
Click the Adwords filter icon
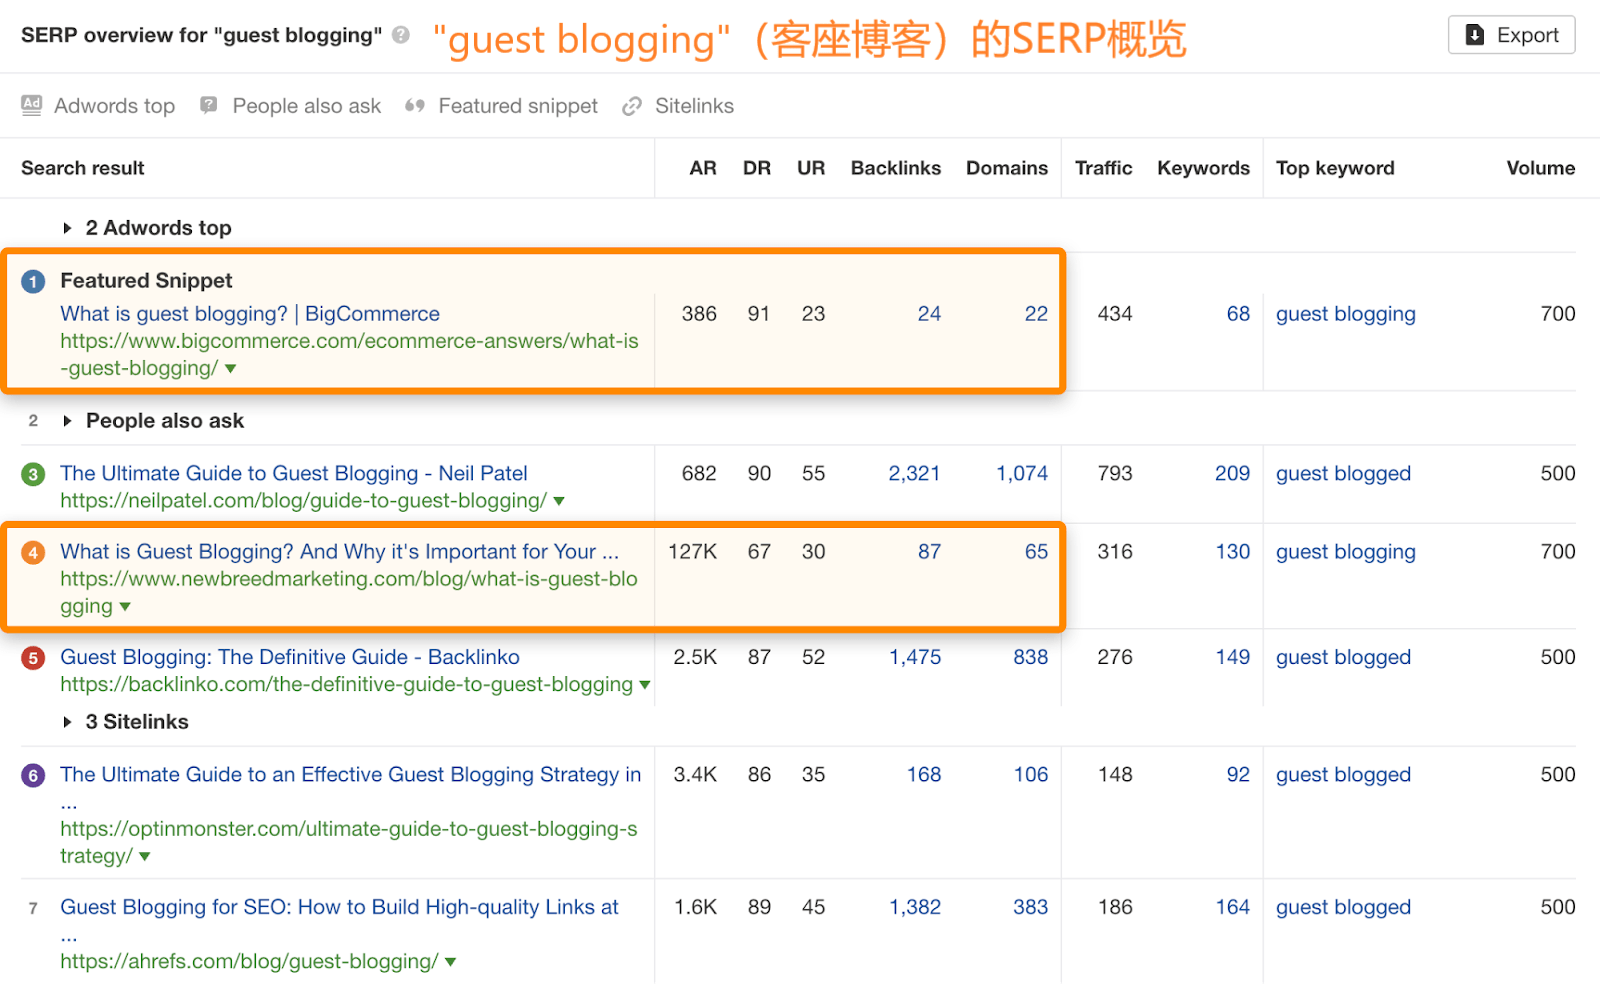coord(31,105)
